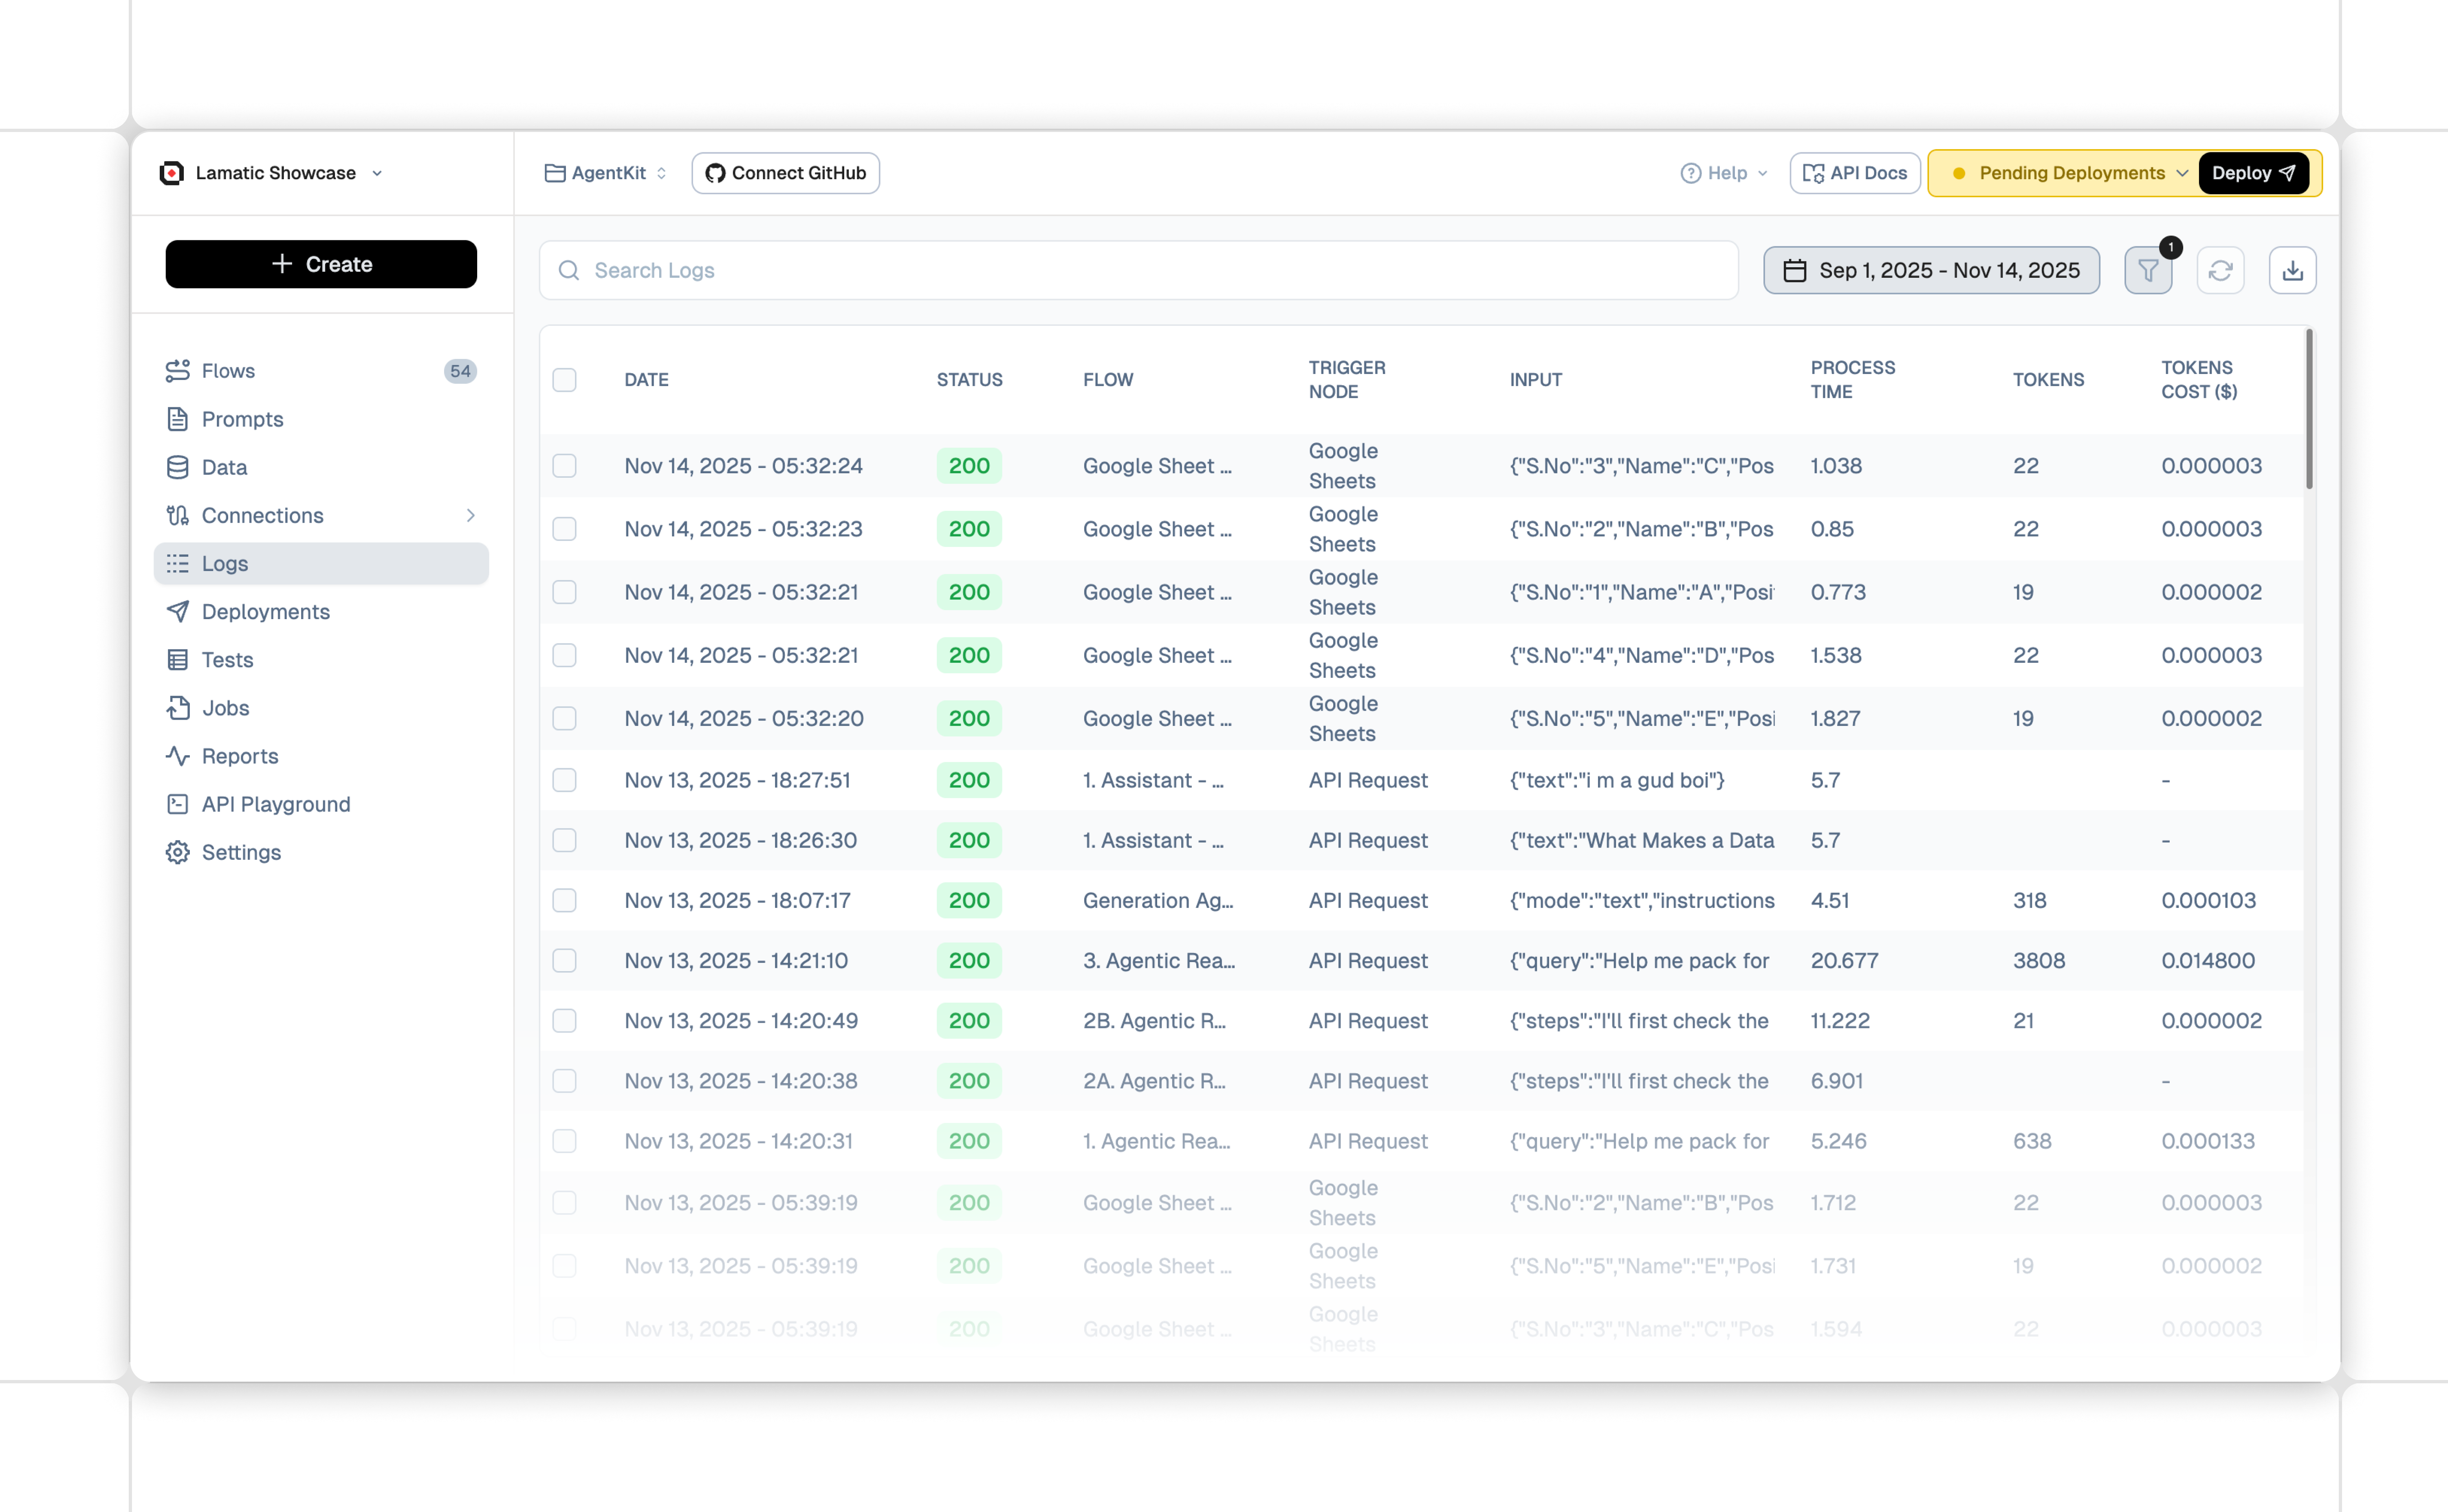Click the Search Logs input field

pos(1100,270)
